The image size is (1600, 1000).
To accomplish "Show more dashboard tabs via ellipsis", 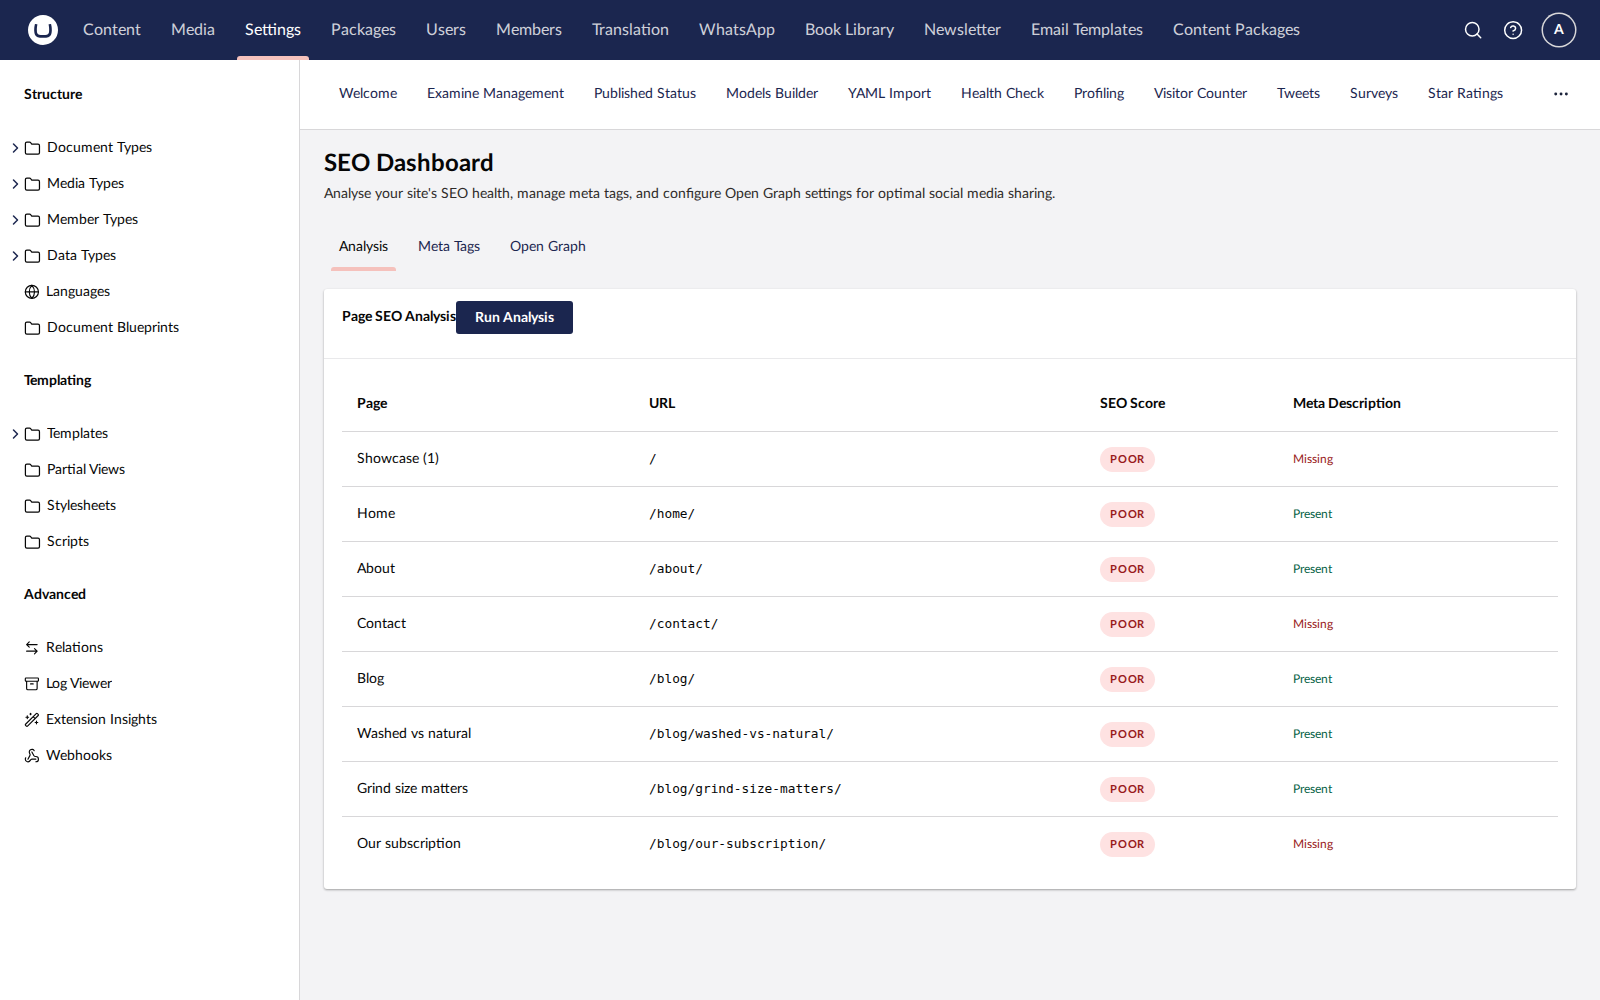I will 1561,94.
